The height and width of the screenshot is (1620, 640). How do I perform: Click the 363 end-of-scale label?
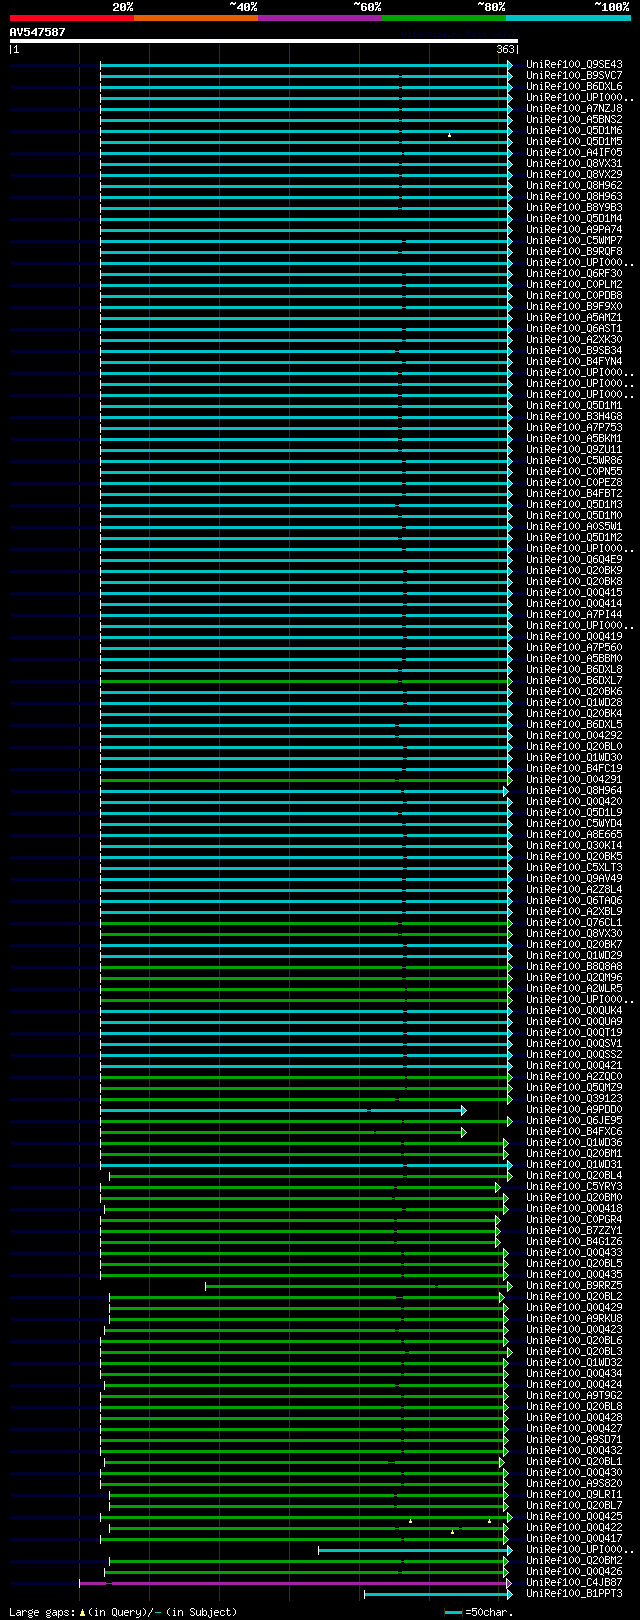(x=505, y=49)
